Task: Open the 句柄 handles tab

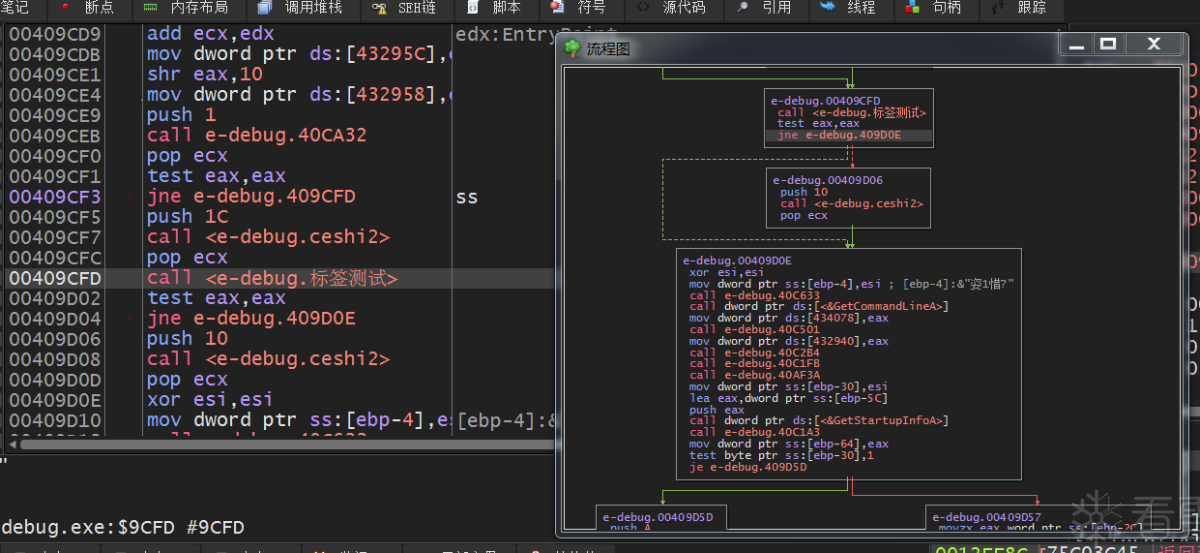Action: pyautogui.click(x=934, y=7)
